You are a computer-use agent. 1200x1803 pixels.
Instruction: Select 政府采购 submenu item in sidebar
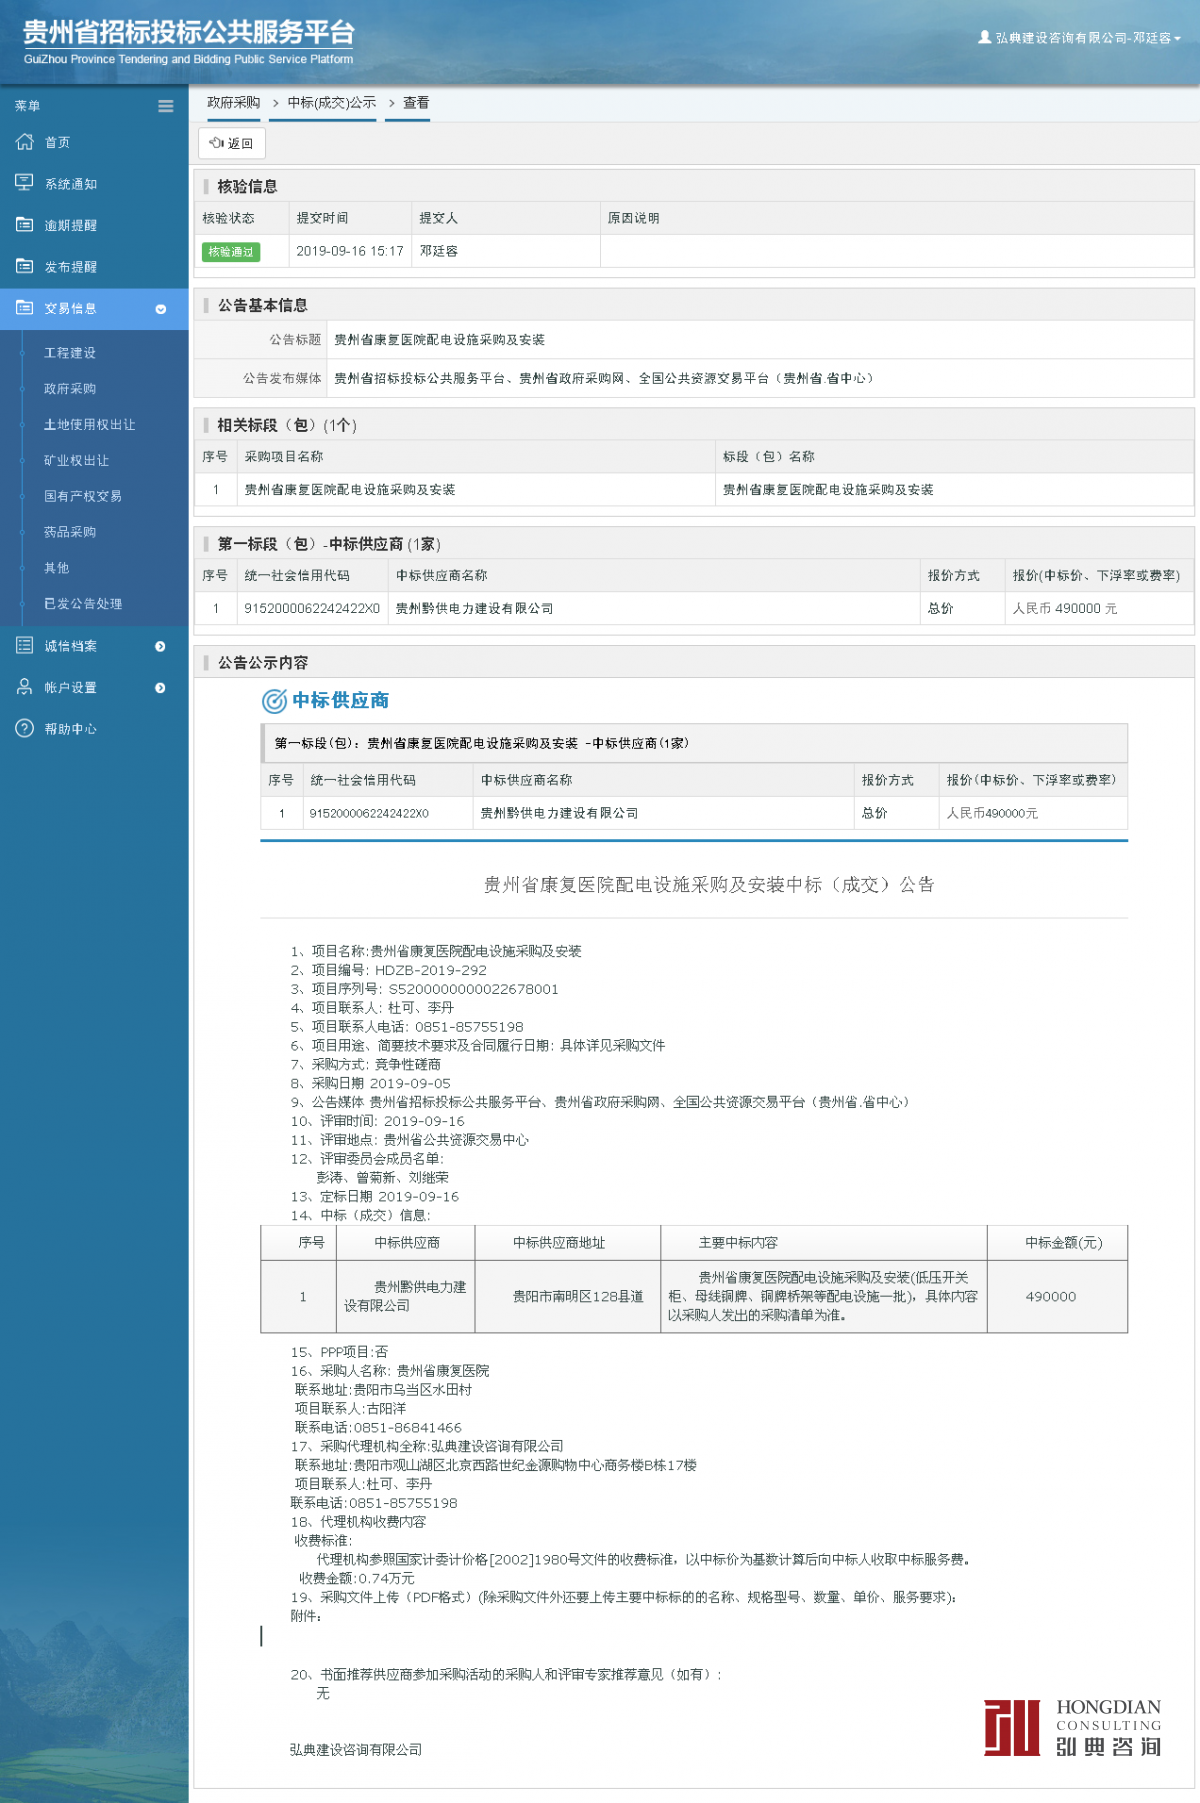tap(70, 389)
